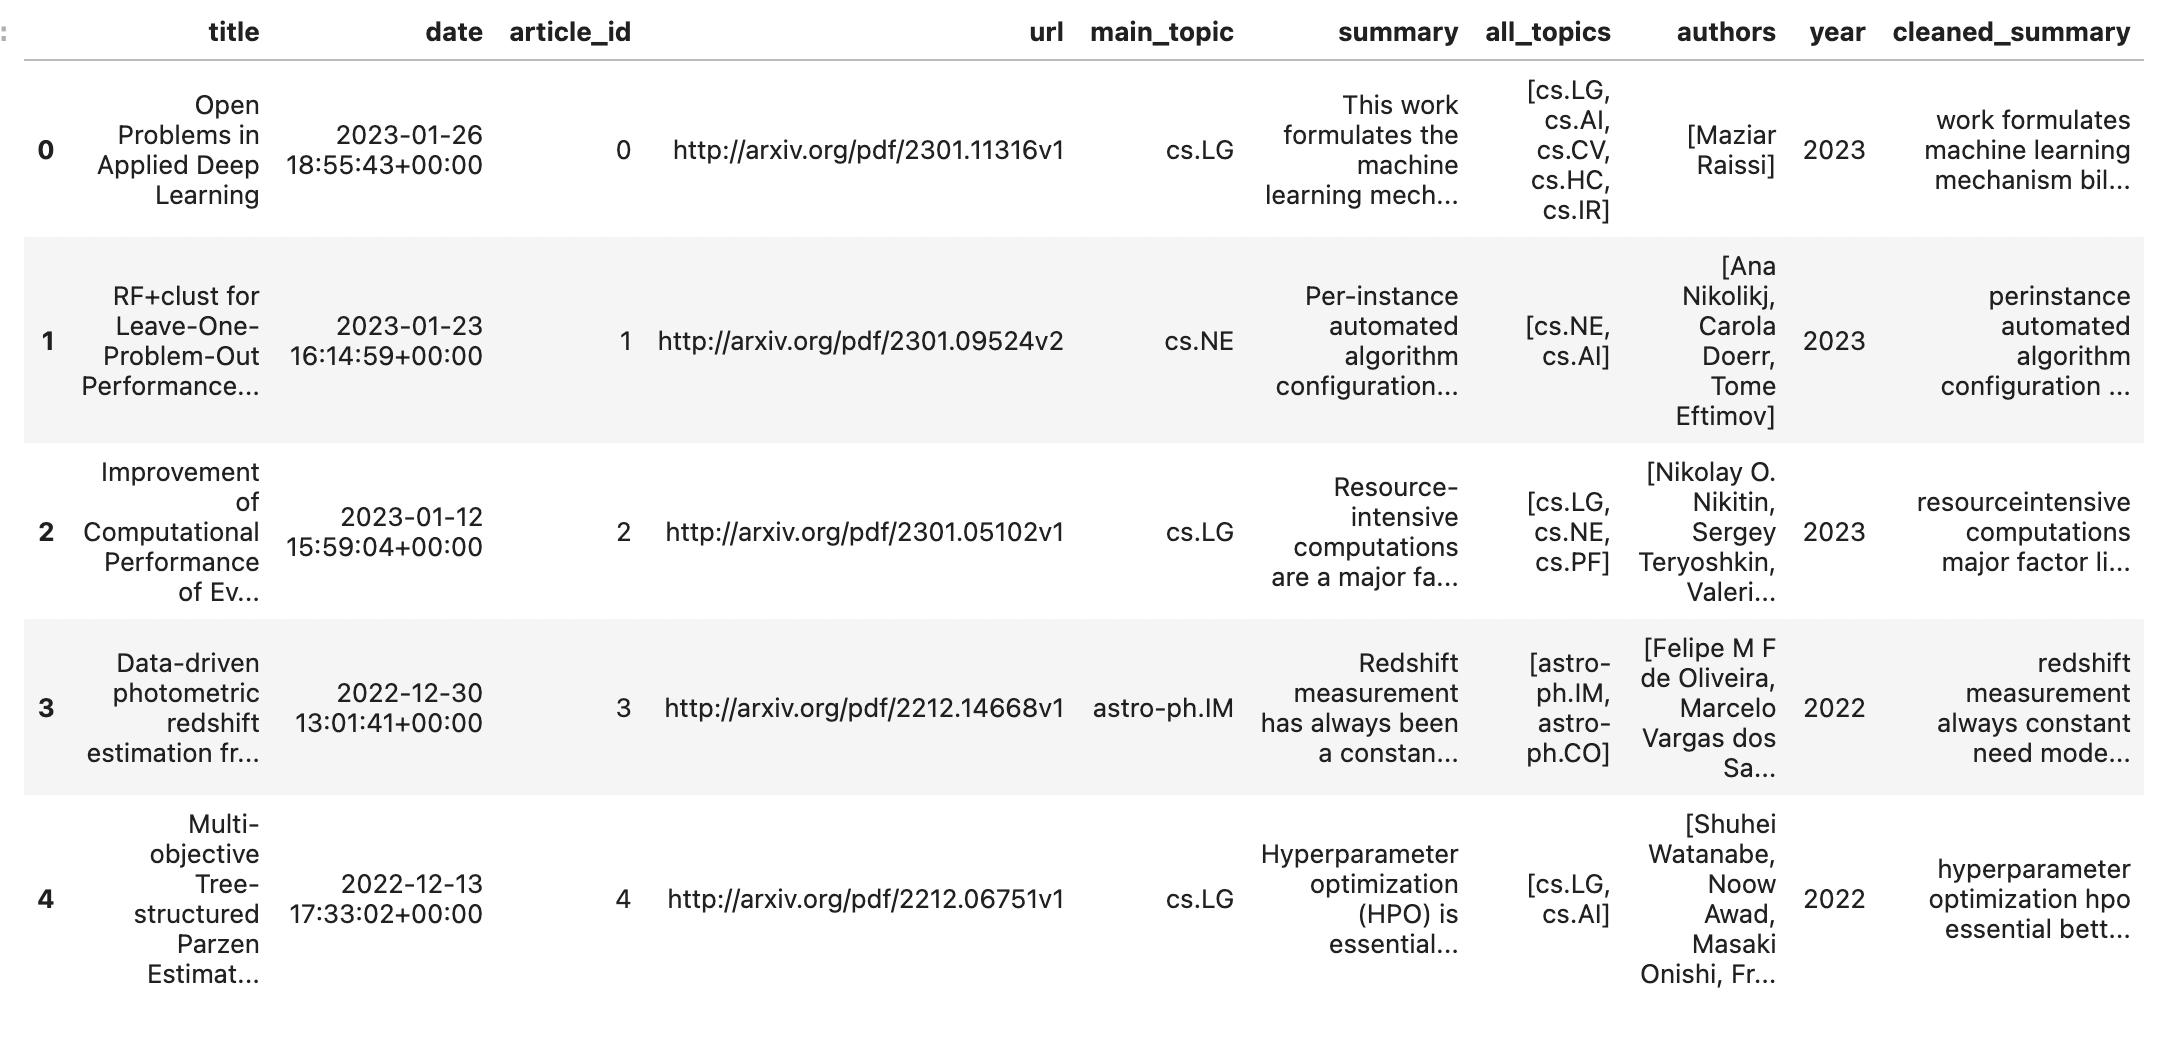Click the 'title' column header
This screenshot has height=1042, width=2178.
pyautogui.click(x=233, y=32)
